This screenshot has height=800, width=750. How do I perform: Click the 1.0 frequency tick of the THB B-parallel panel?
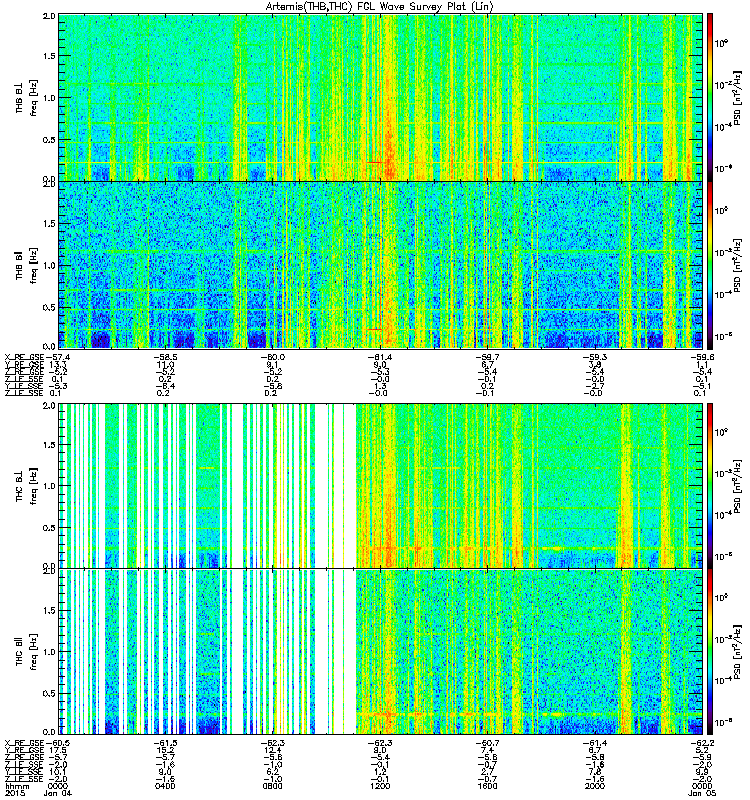49,265
